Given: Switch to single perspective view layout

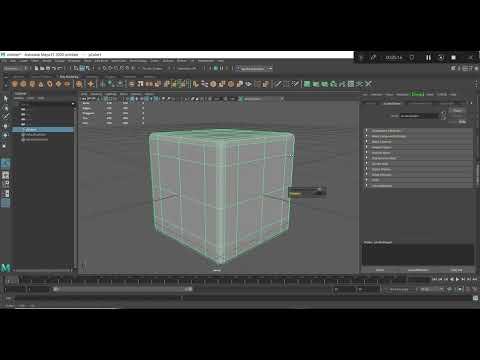Looking at the screenshot, I should (x=6, y=164).
